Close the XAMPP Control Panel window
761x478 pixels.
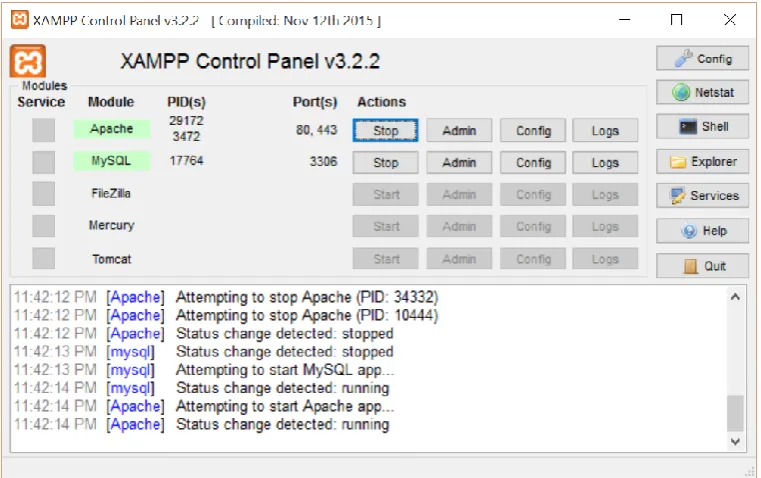729,20
